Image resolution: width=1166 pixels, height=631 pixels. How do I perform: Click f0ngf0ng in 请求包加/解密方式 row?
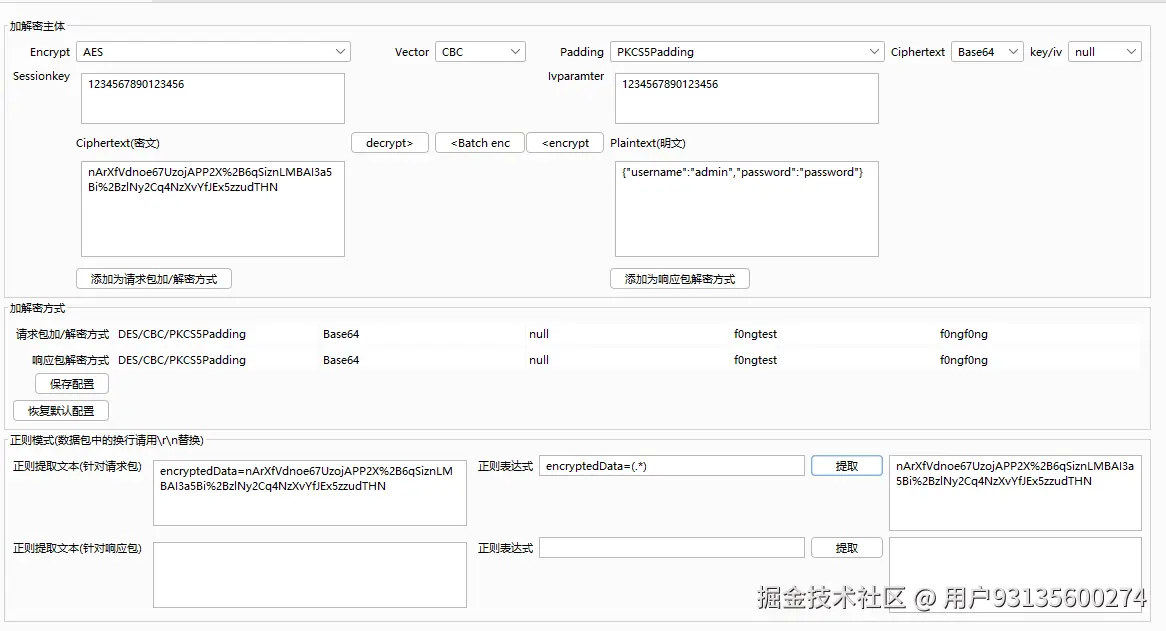tap(964, 334)
